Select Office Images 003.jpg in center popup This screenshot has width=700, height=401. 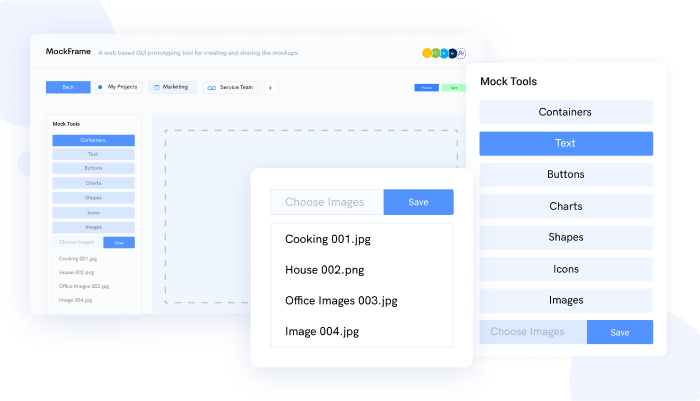(x=341, y=301)
